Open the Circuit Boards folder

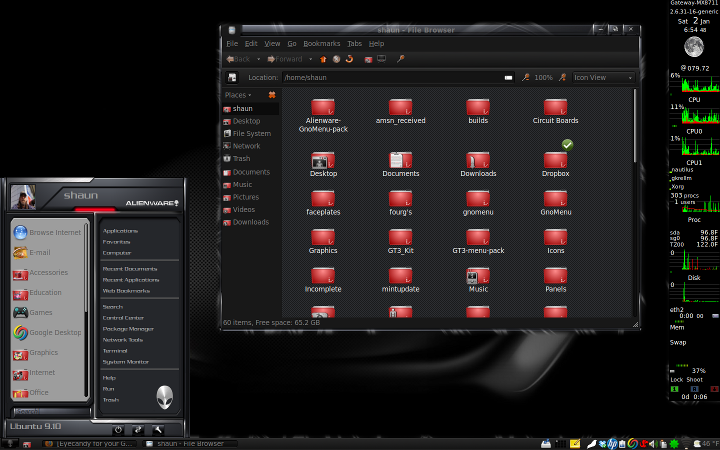(x=556, y=111)
